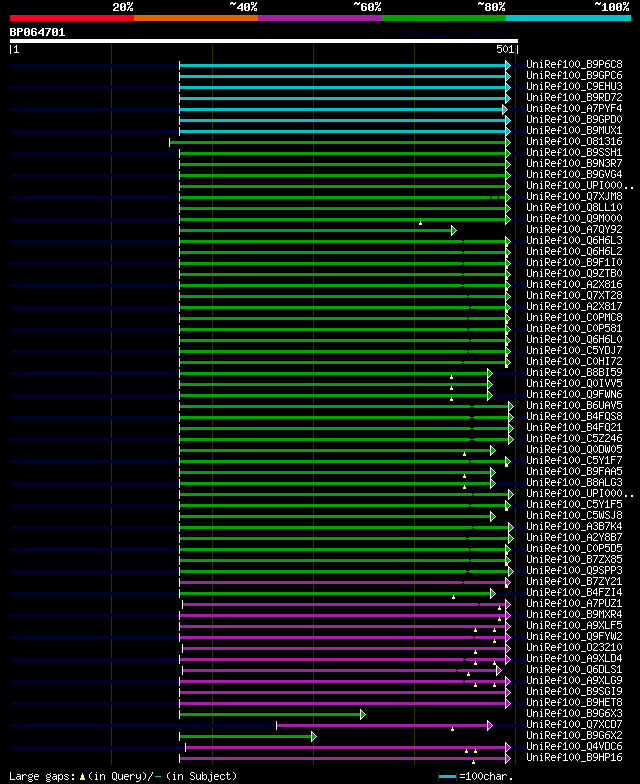640x784 pixels.
Task: Click UniRef100_C0PMC8 label
Action: (574, 318)
